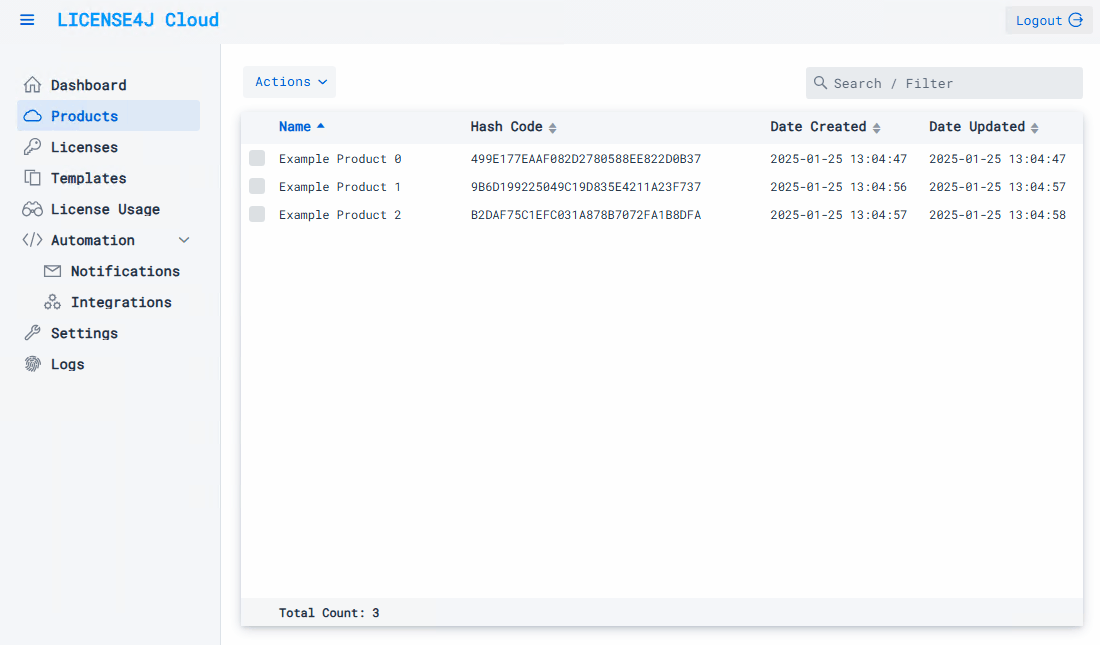Click the Example Product 0 name
The image size is (1100, 645).
point(340,159)
